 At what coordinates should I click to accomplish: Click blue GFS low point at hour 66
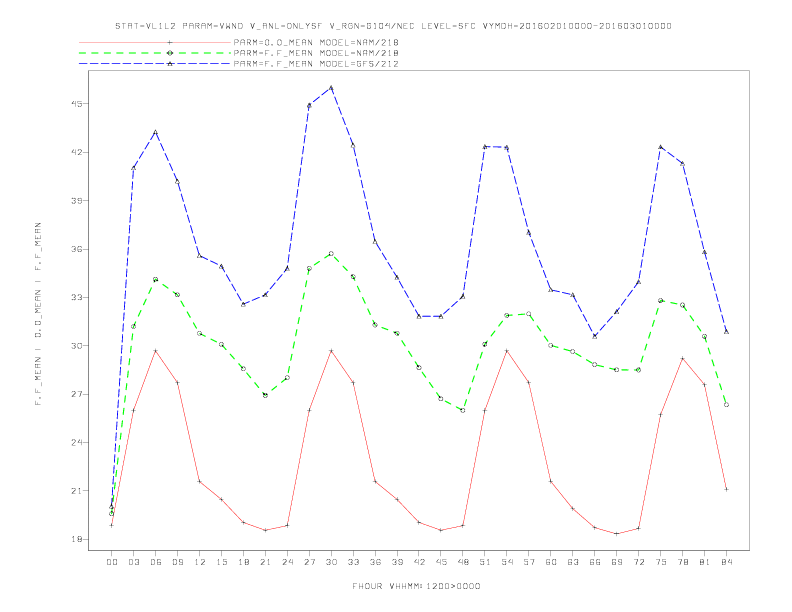click(x=595, y=336)
